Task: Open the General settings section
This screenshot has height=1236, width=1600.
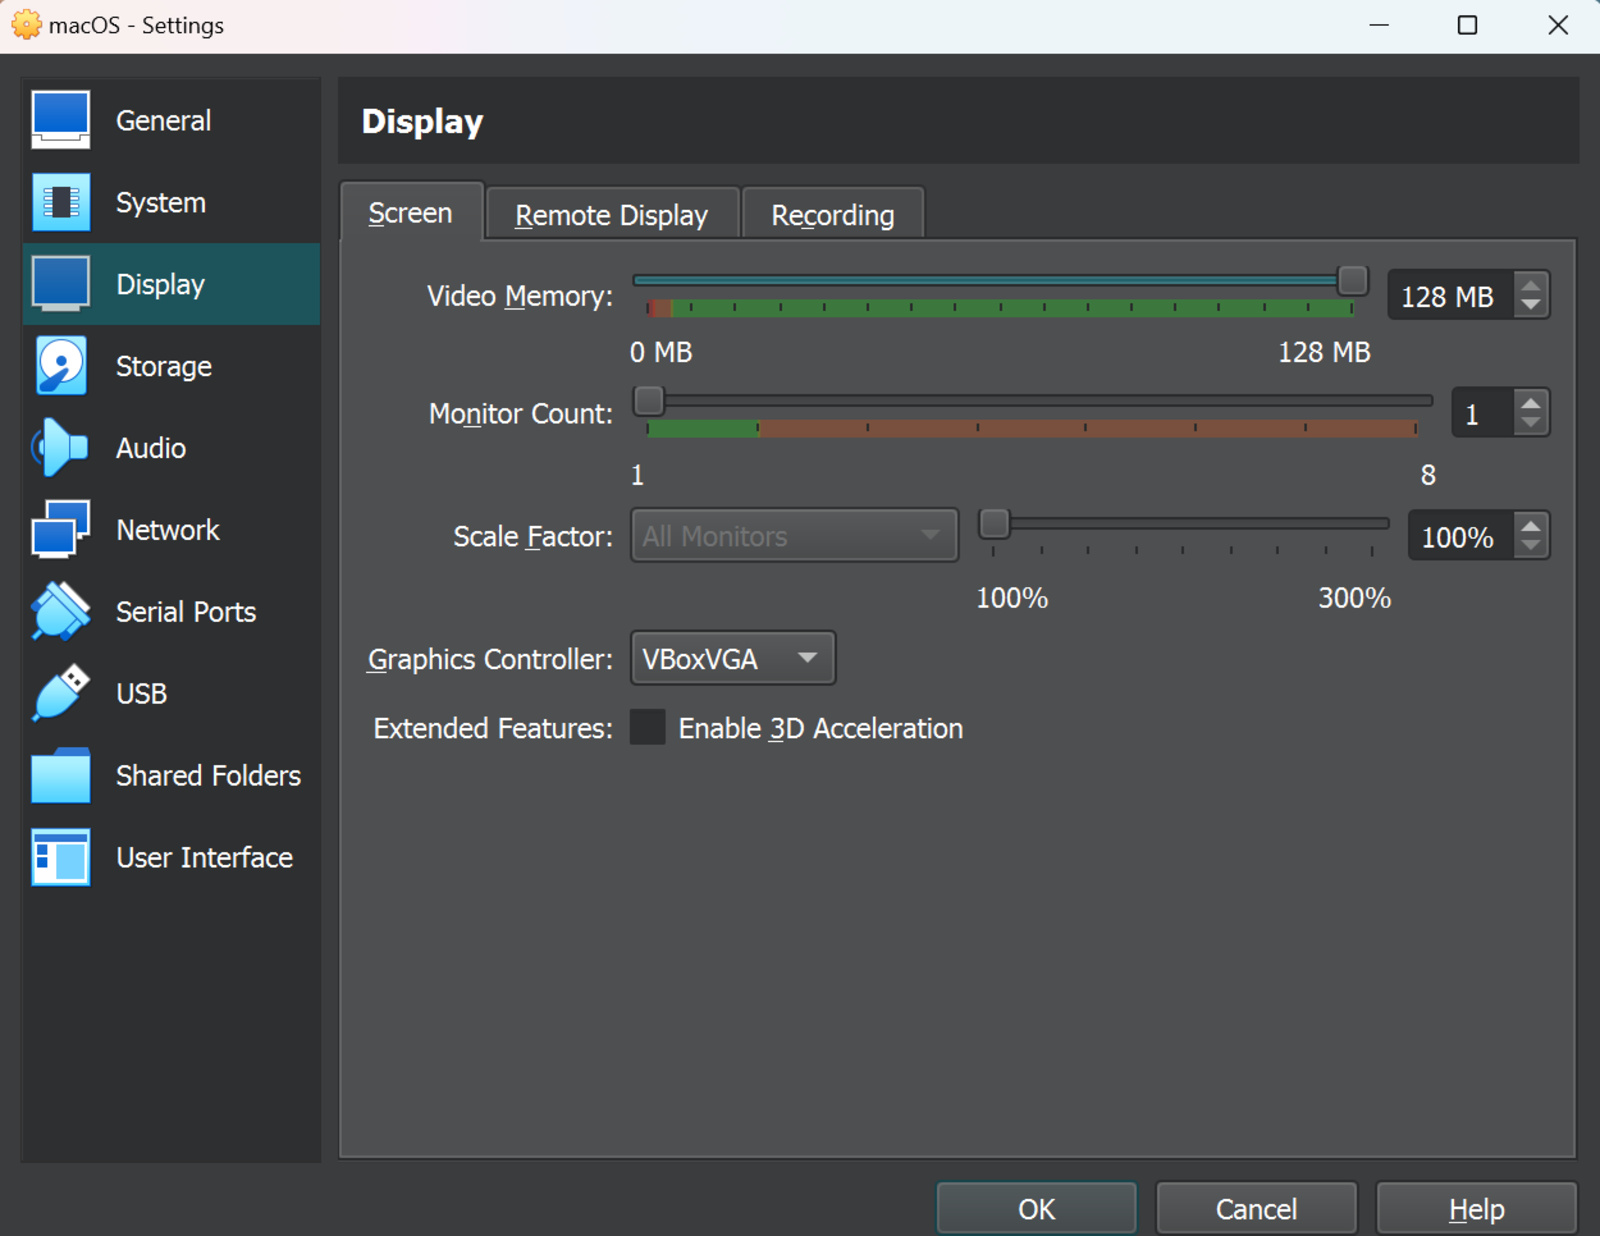Action: (x=163, y=120)
